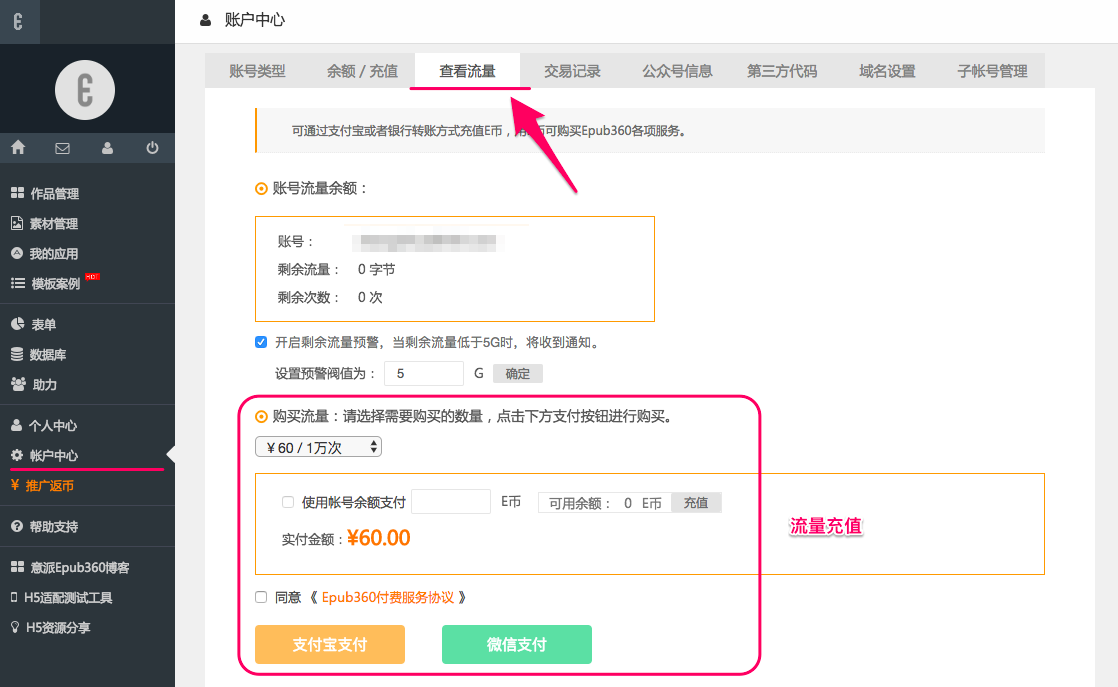Toggle the 开启剩余流量预警 checkbox
This screenshot has width=1118, height=687.
point(261,342)
